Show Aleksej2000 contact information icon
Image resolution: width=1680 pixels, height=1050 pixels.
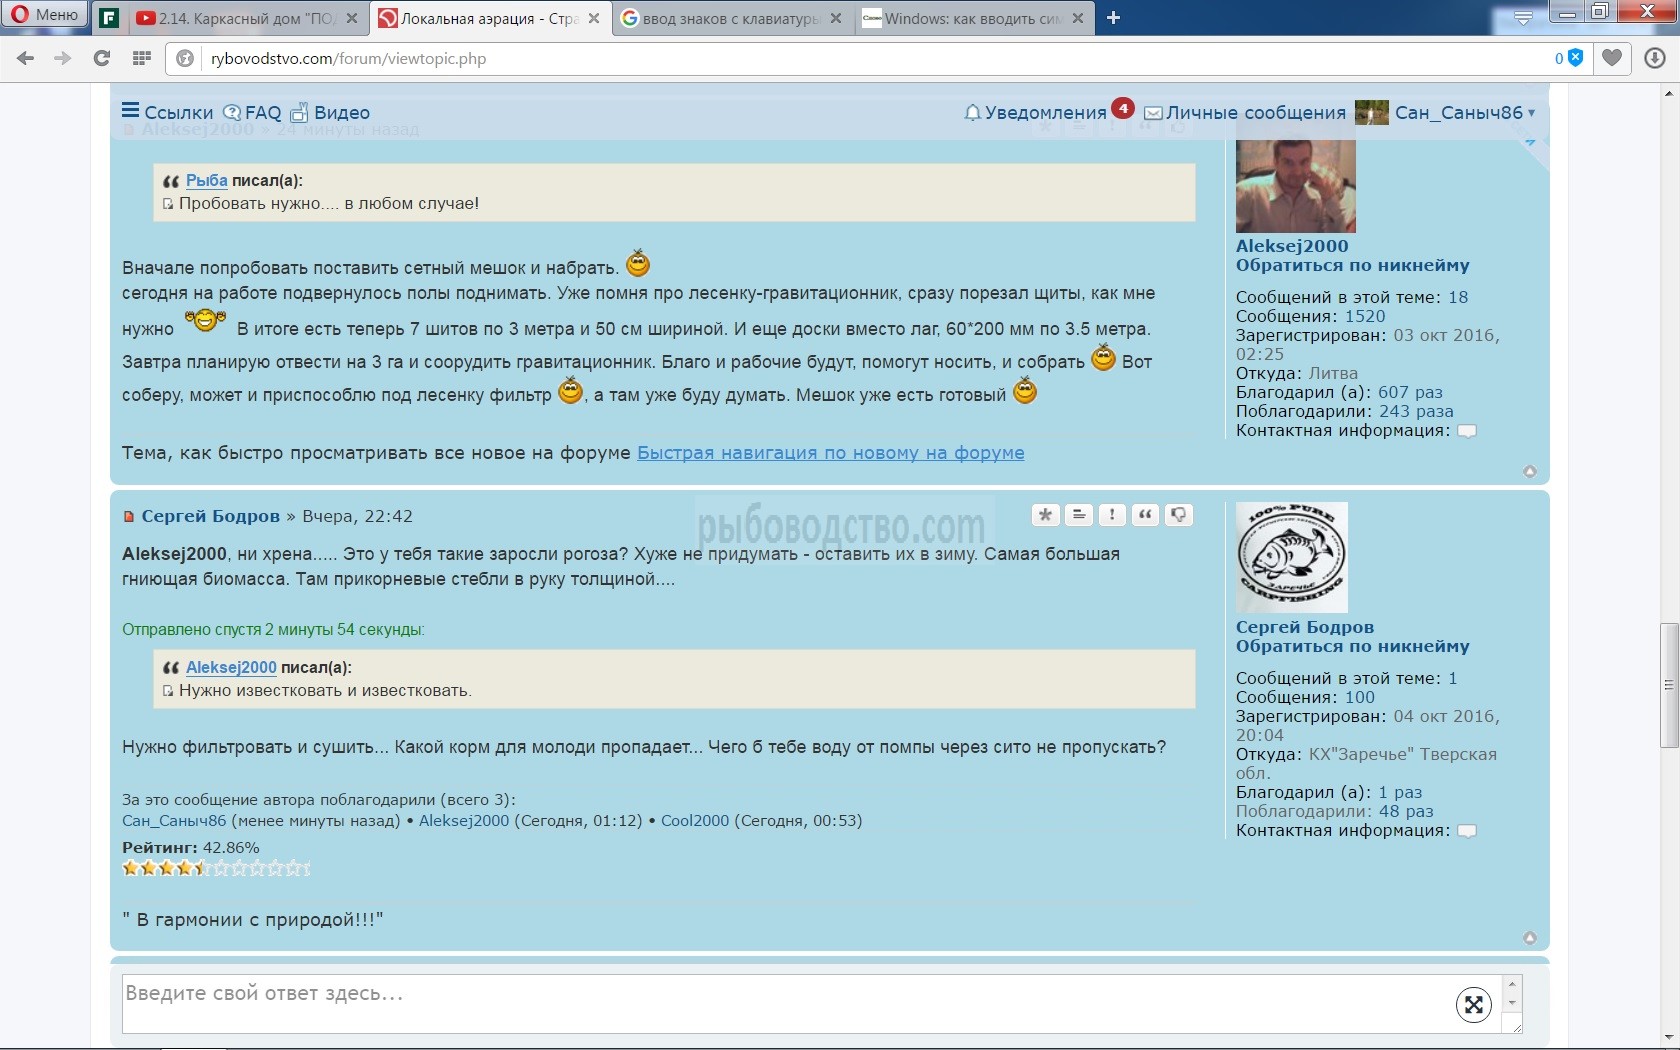[1466, 431]
